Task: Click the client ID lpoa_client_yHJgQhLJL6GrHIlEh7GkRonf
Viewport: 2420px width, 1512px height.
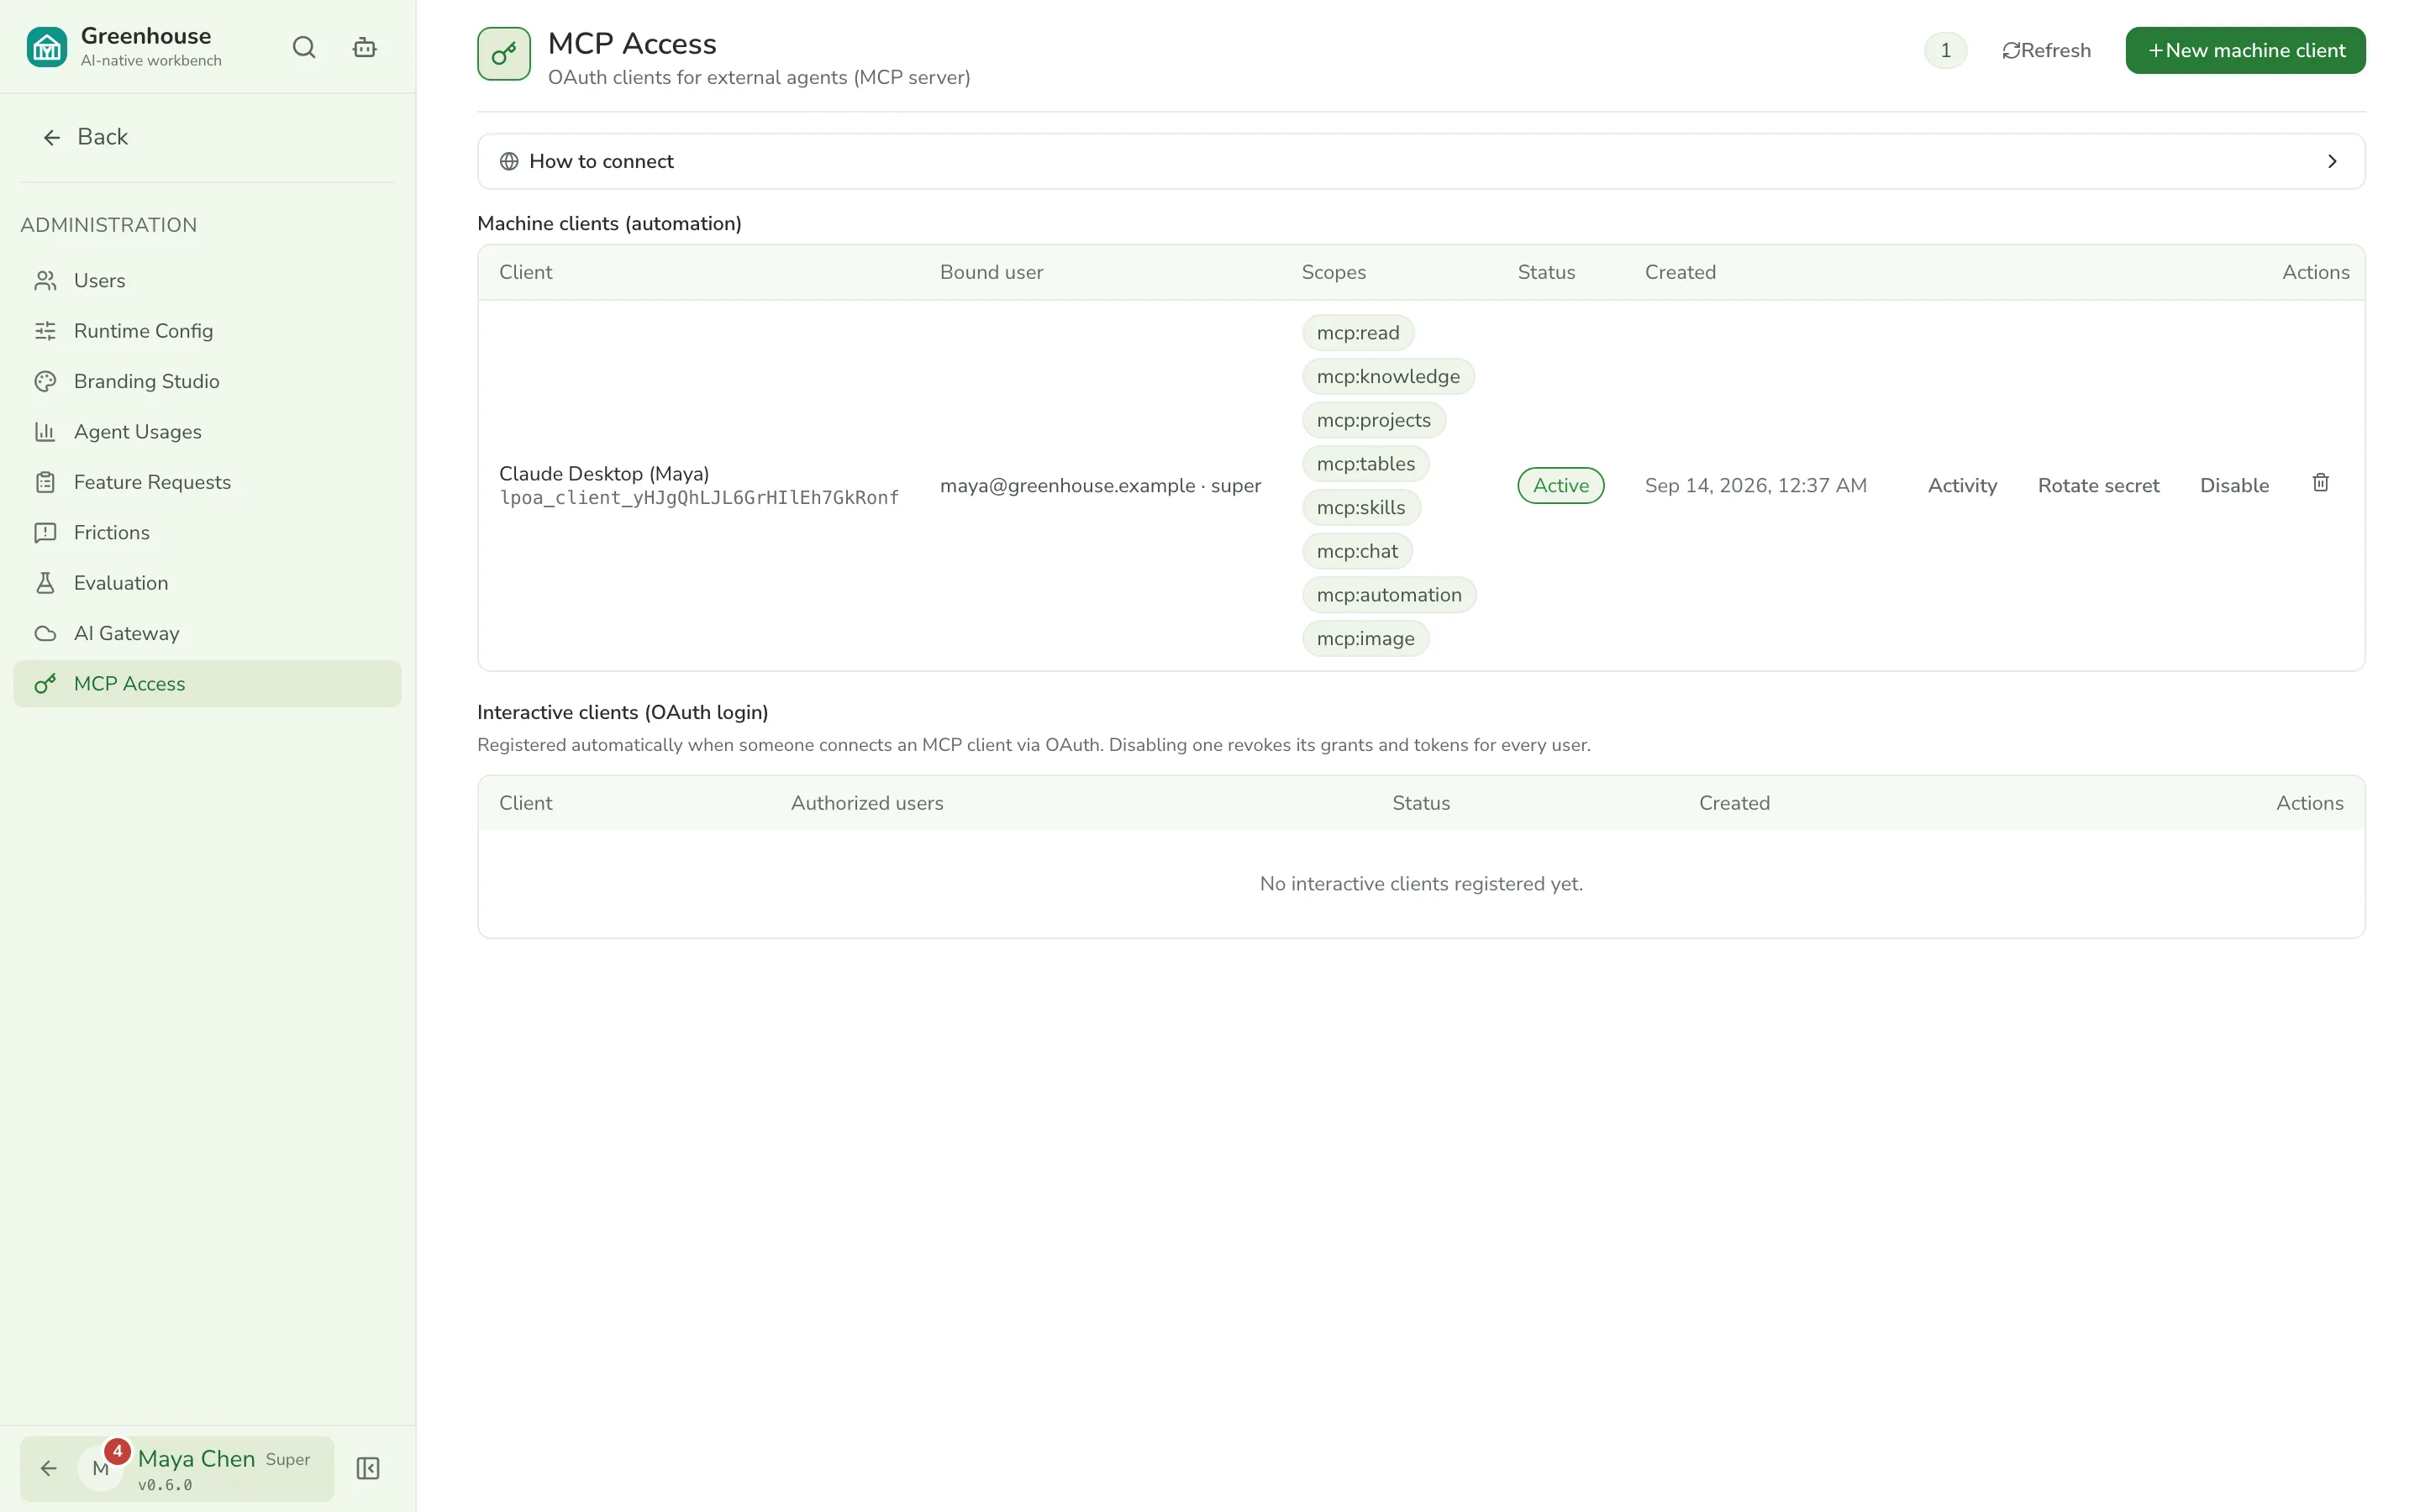Action: pyautogui.click(x=699, y=498)
